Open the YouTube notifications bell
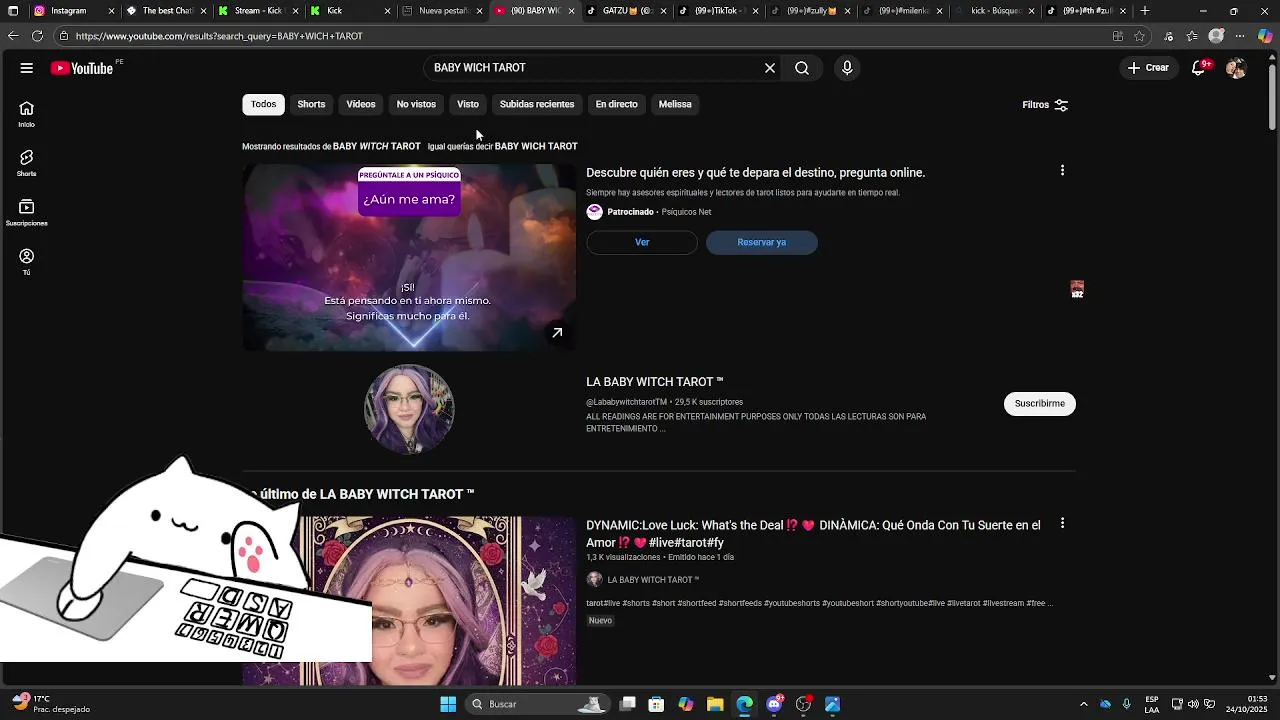Screen dimensions: 1280x720 1199,68
